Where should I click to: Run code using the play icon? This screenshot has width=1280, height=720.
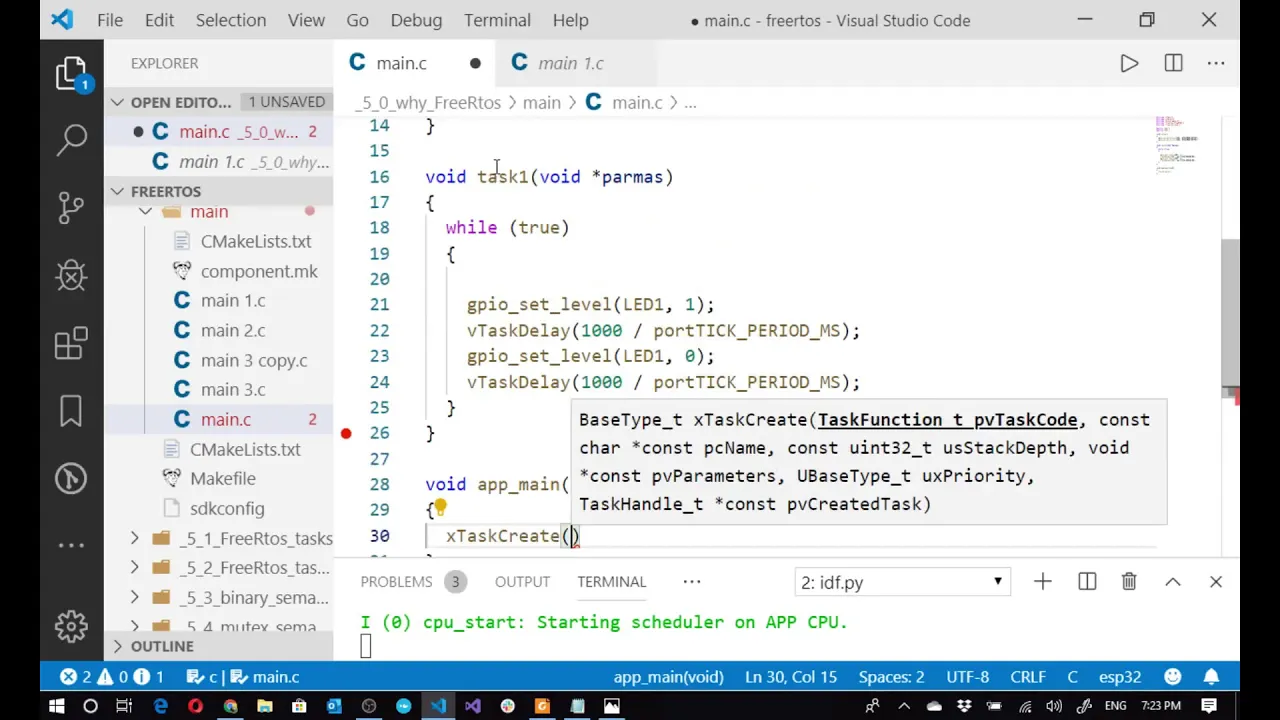pos(1129,63)
